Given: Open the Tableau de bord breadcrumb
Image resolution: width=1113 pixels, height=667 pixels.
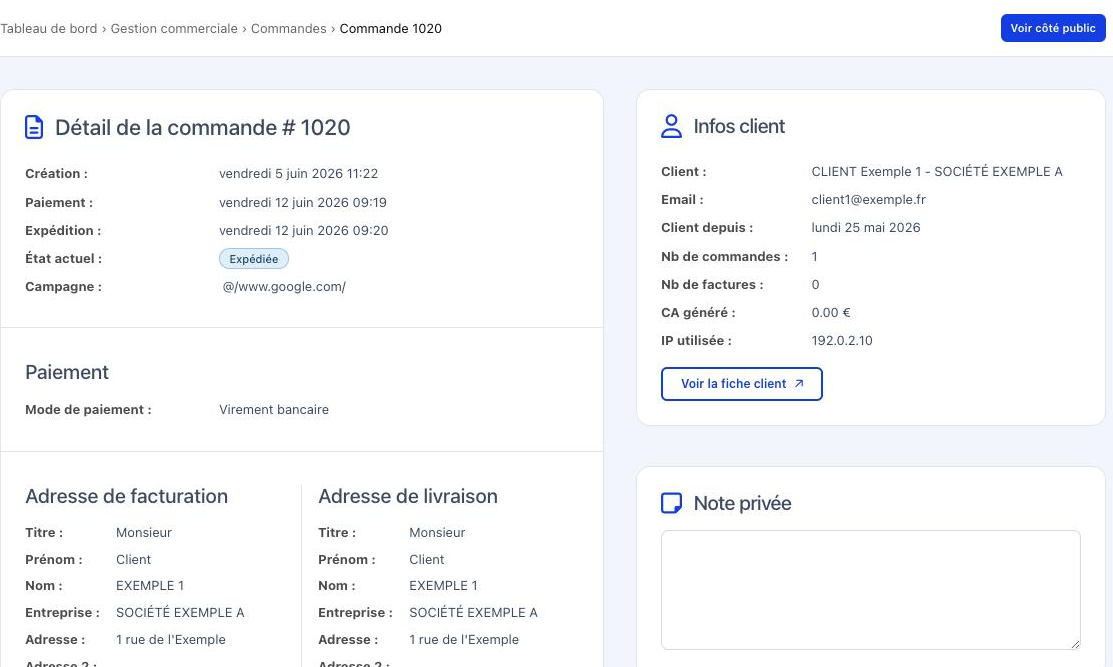Looking at the screenshot, I should pos(48,28).
